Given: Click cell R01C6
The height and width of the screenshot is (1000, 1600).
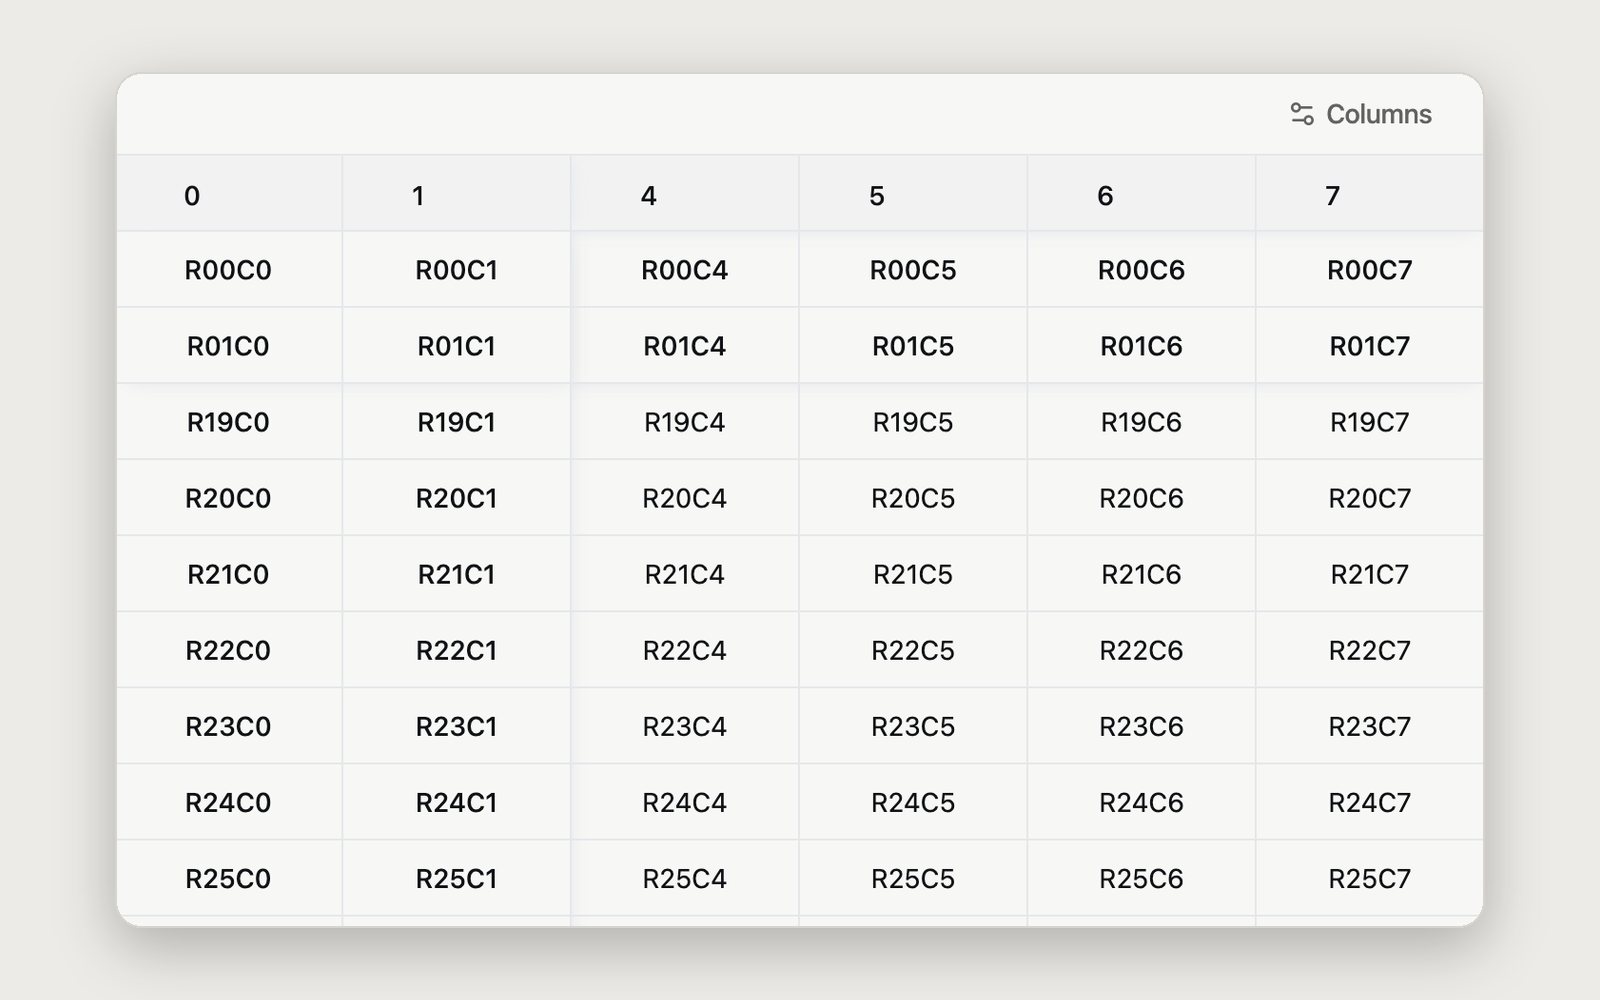Looking at the screenshot, I should tap(1141, 346).
